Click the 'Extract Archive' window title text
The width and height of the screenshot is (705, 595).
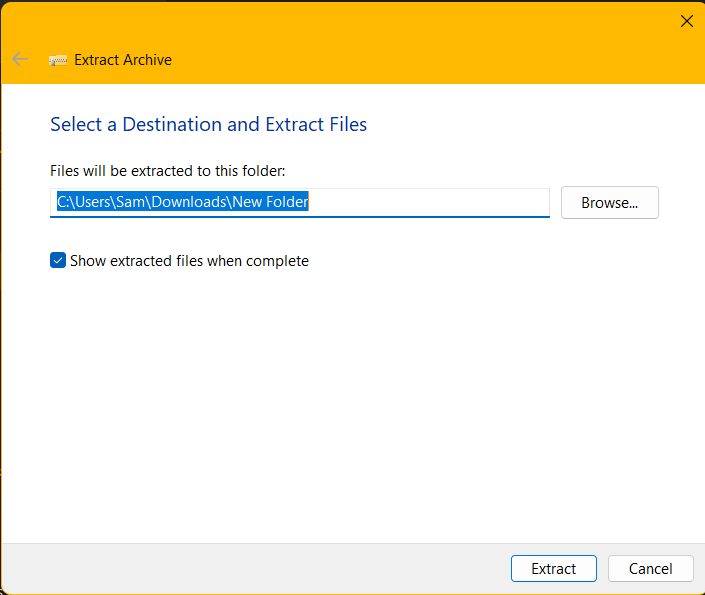(123, 60)
